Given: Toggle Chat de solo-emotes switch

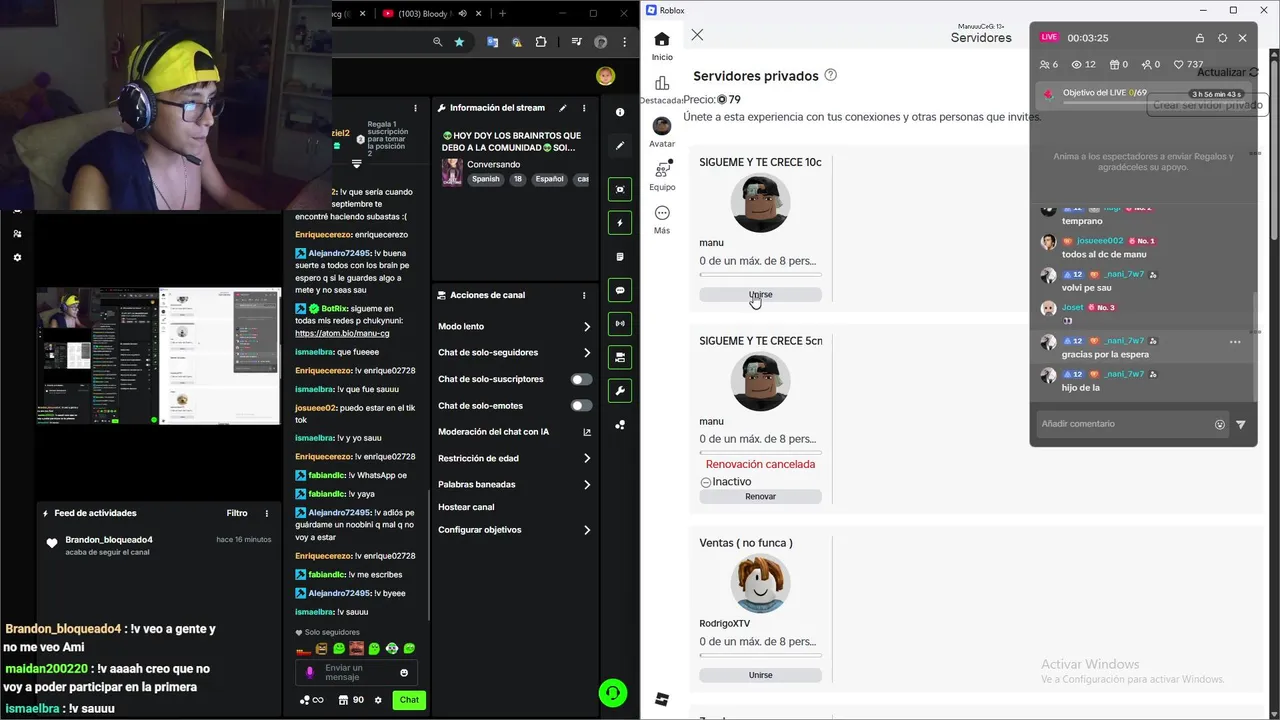Looking at the screenshot, I should [x=581, y=405].
